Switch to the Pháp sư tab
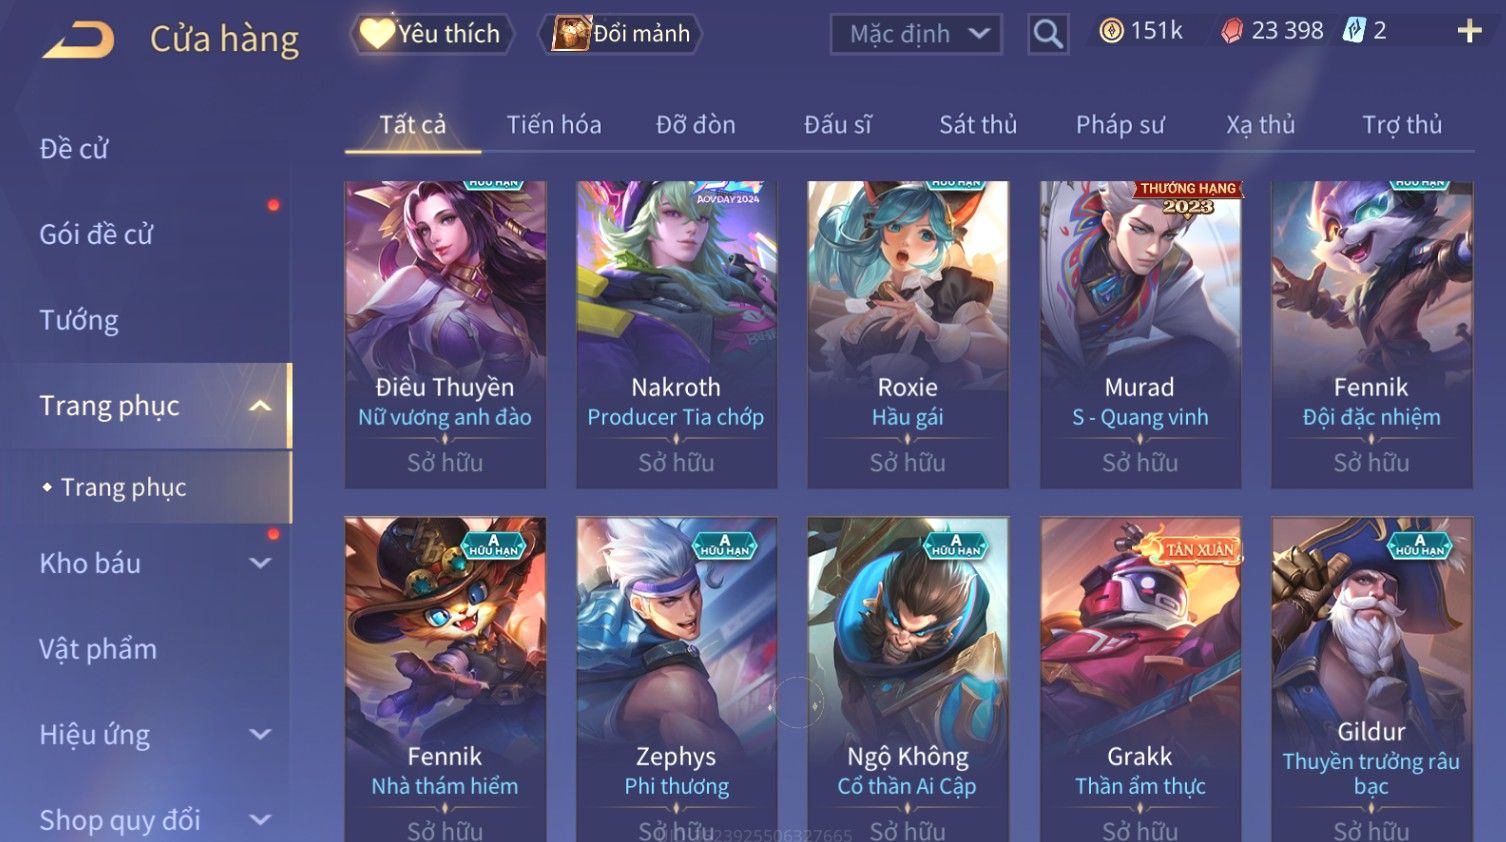The height and width of the screenshot is (842, 1506). (1120, 125)
